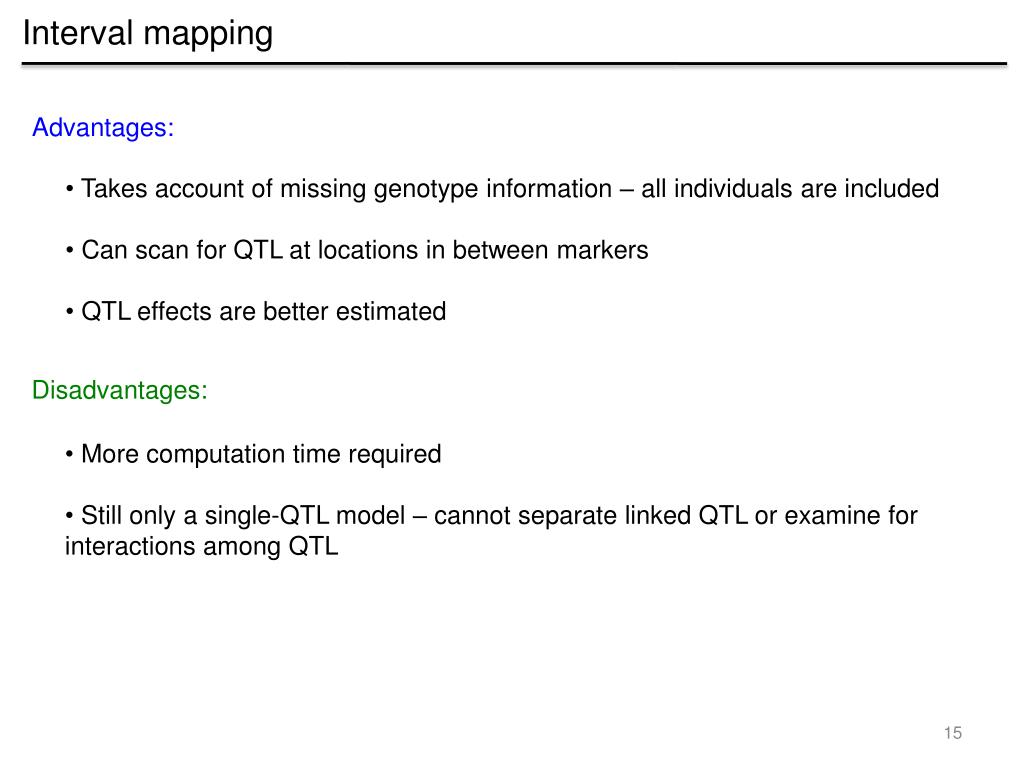Click the words 'all individuals are included'

(790, 189)
